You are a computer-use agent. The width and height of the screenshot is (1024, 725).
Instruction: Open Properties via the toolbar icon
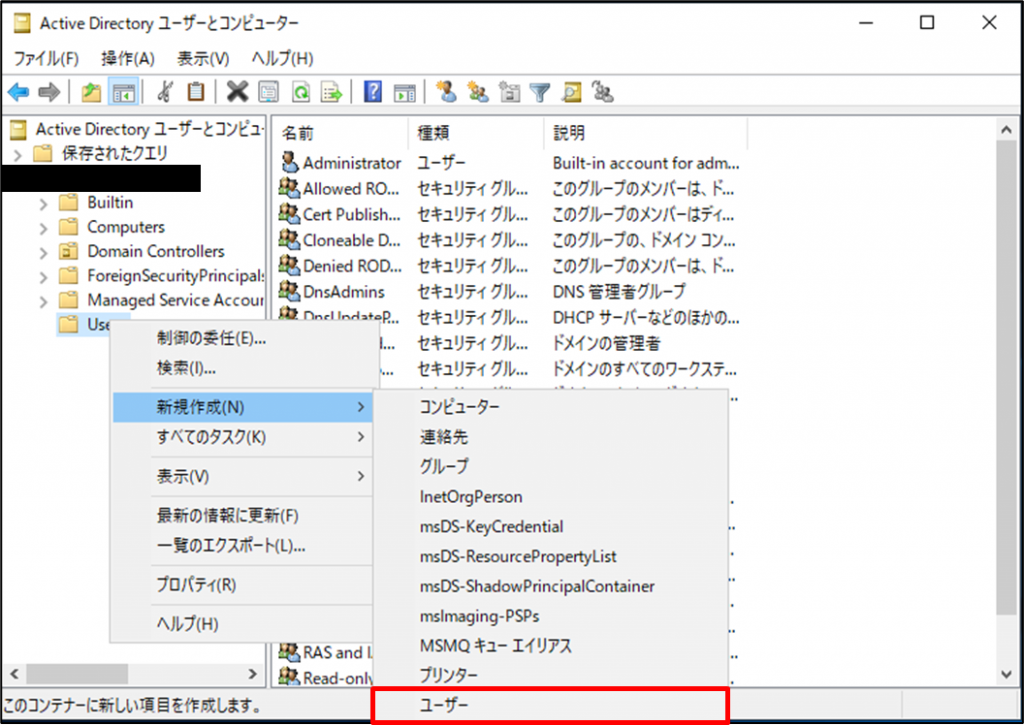(x=268, y=92)
